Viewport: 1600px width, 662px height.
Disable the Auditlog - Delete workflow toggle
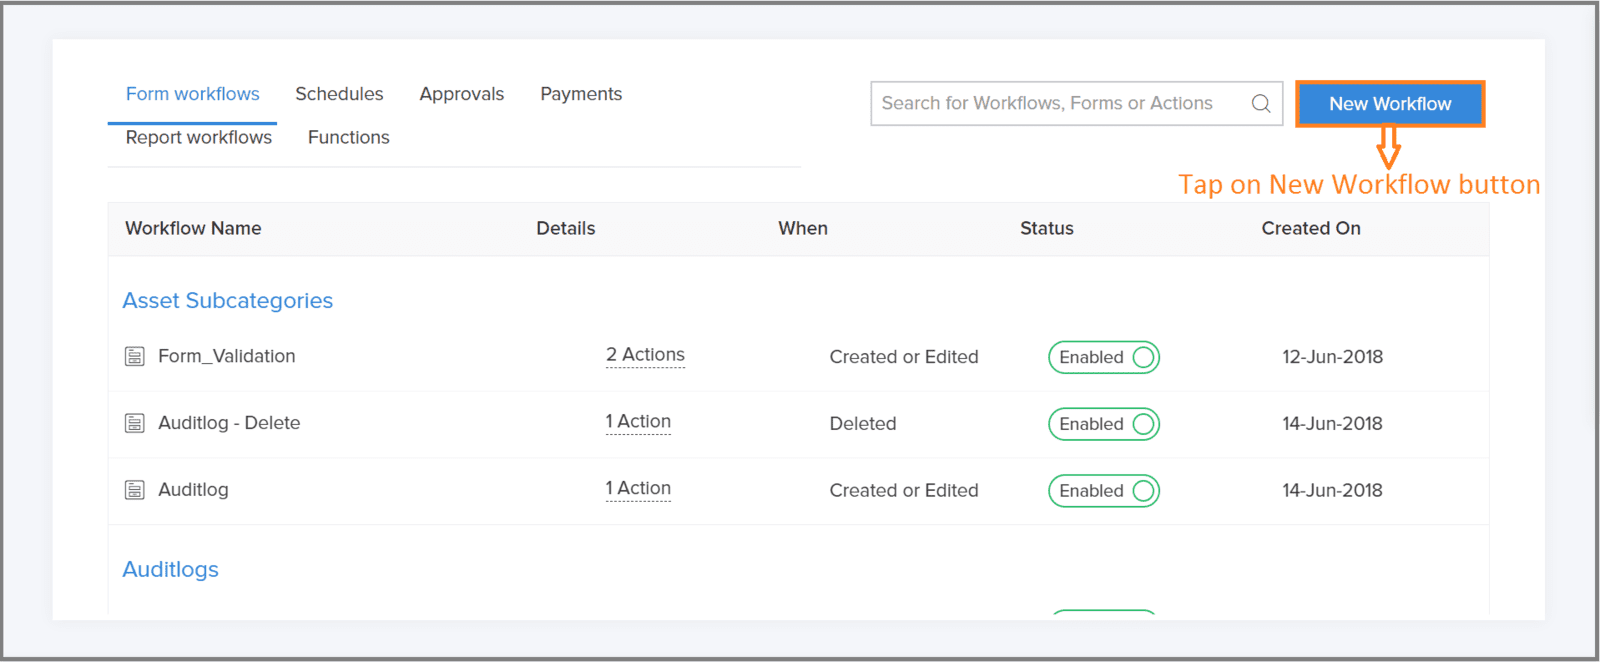(1103, 424)
